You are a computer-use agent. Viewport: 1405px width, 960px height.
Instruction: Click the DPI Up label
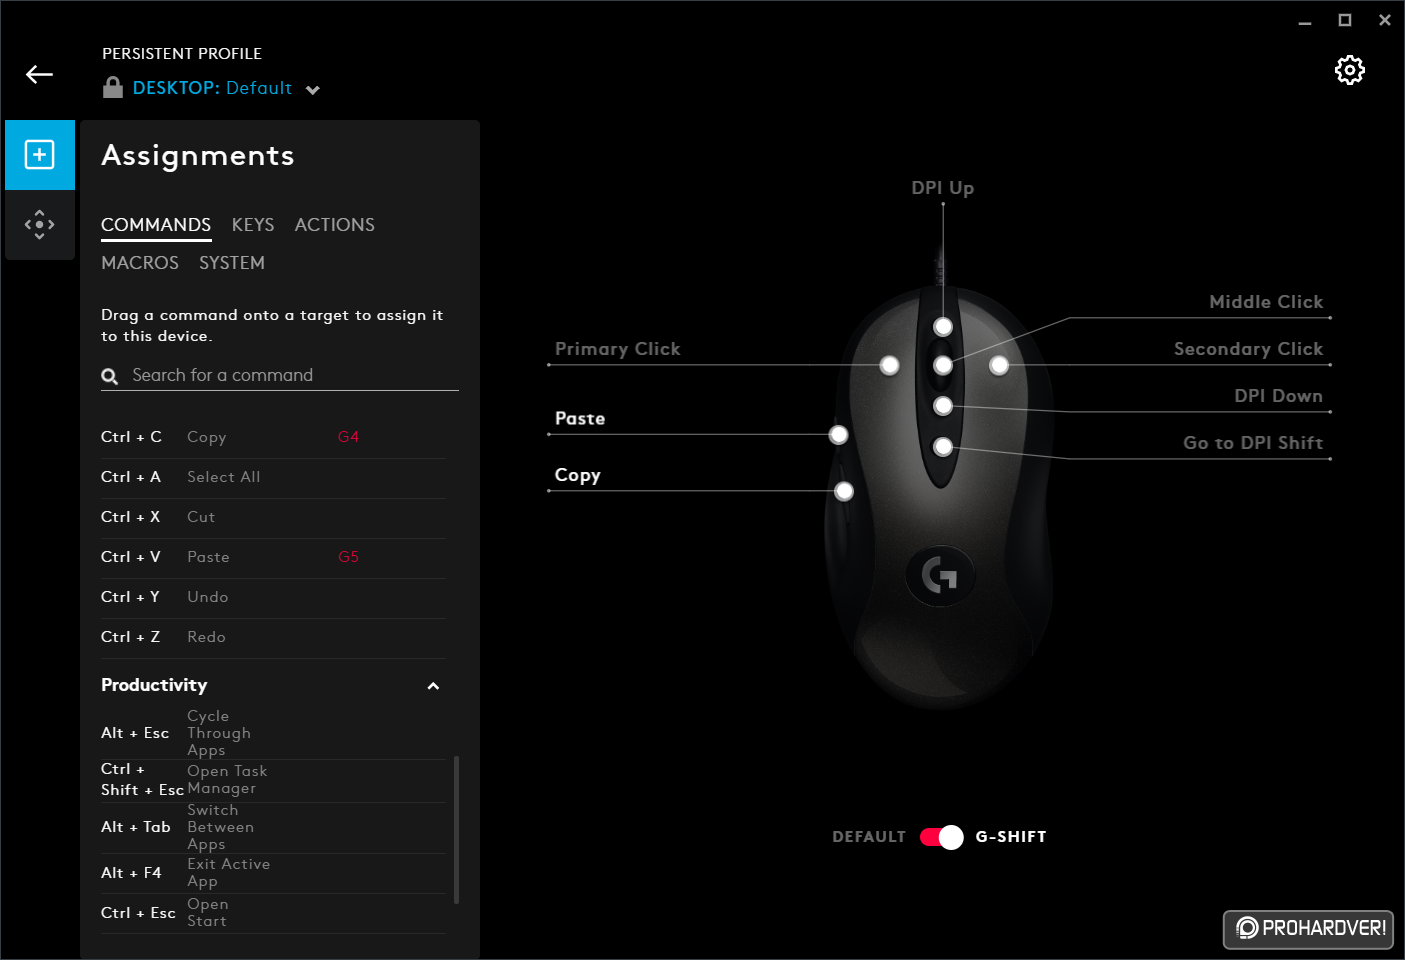tap(942, 188)
